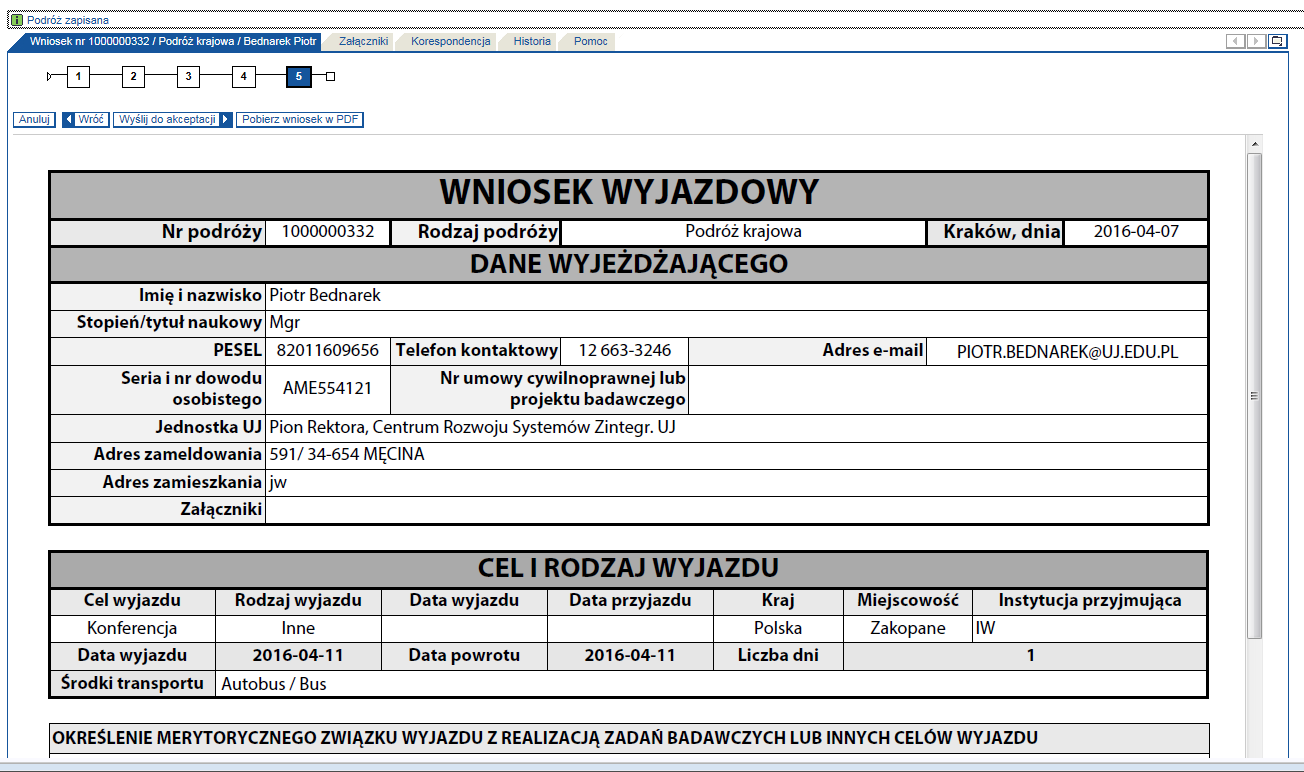Click the 'Pion Rektora, Centrum Rozwoju' unit text
Image resolution: width=1304 pixels, height=772 pixels.
[473, 427]
